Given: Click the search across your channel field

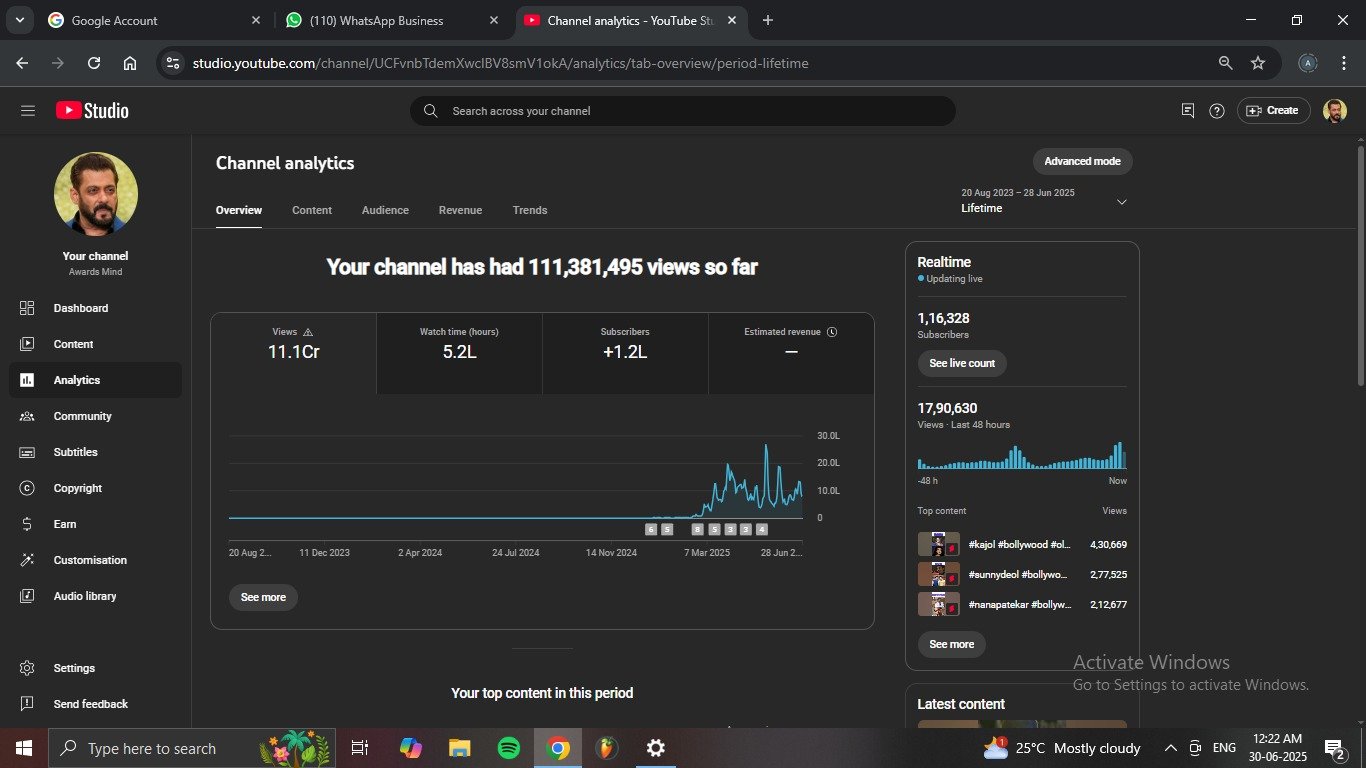Looking at the screenshot, I should pos(683,111).
